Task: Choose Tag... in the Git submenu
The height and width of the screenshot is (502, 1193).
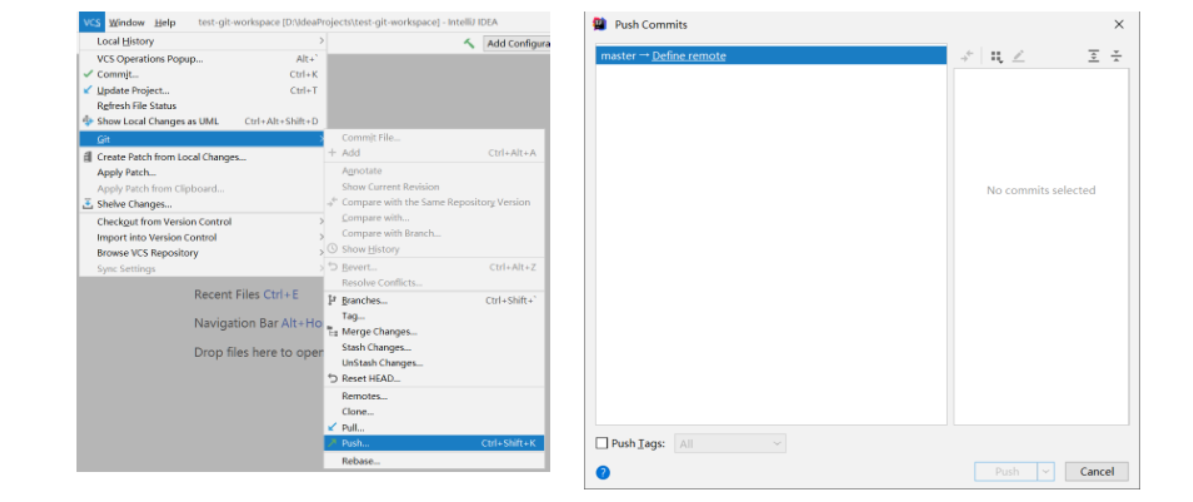Action: tap(434, 316)
